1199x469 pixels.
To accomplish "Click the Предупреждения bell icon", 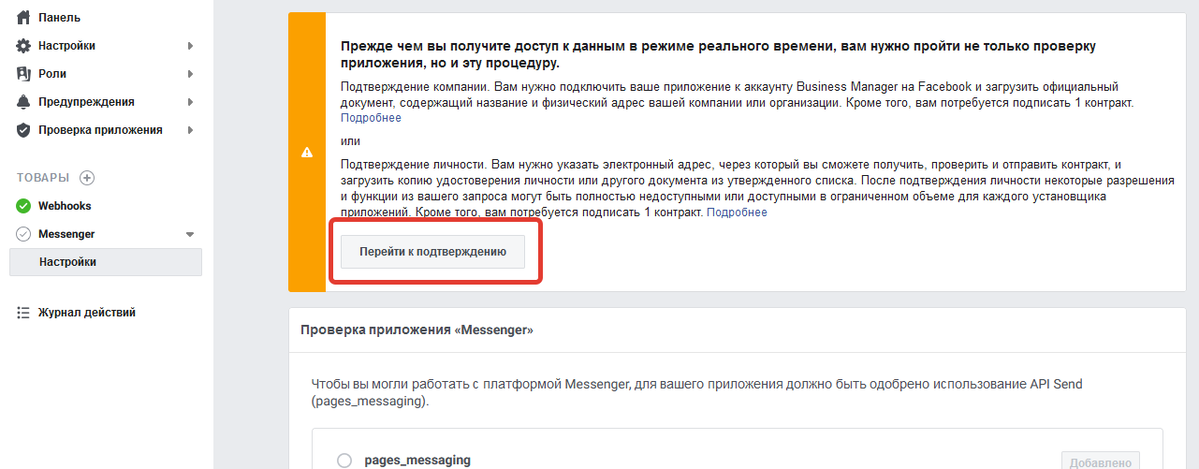I will 23,102.
